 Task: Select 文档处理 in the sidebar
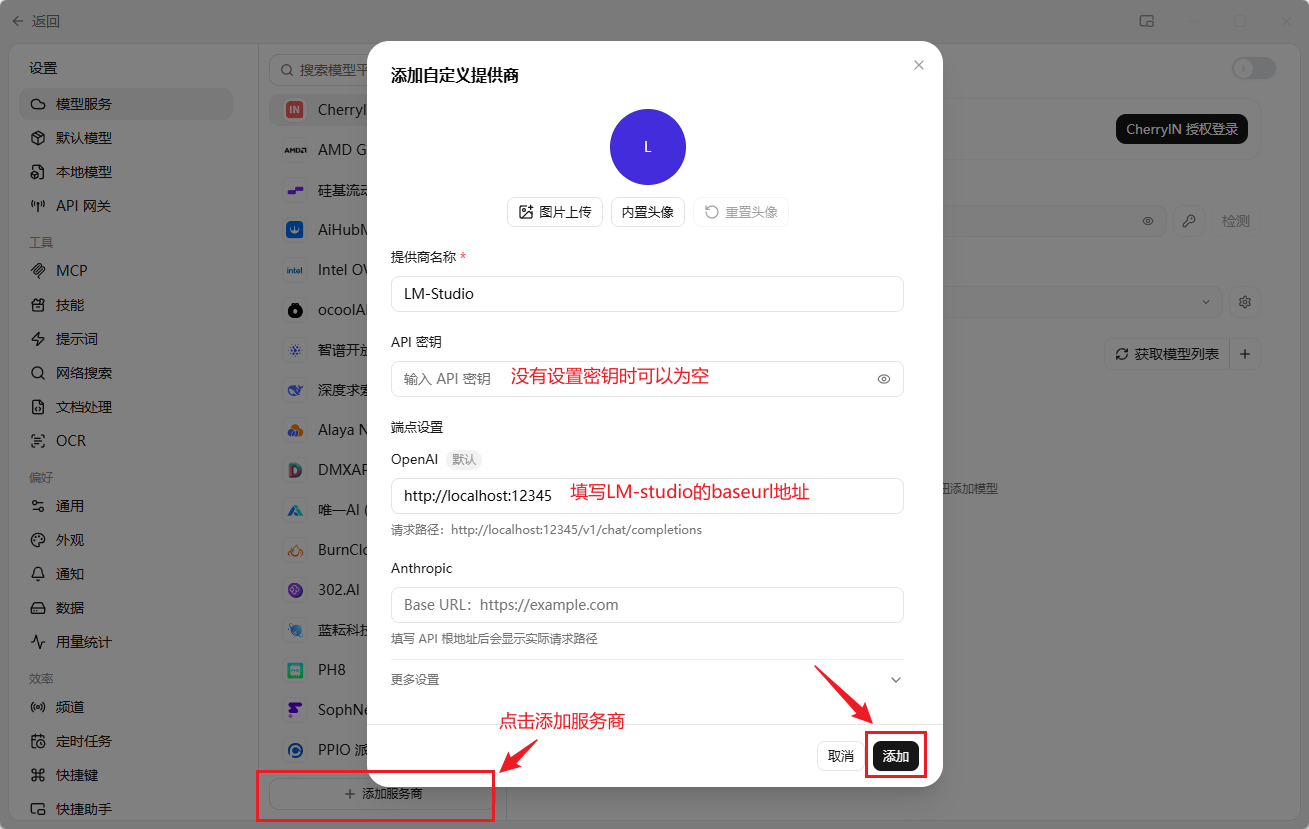[126, 407]
